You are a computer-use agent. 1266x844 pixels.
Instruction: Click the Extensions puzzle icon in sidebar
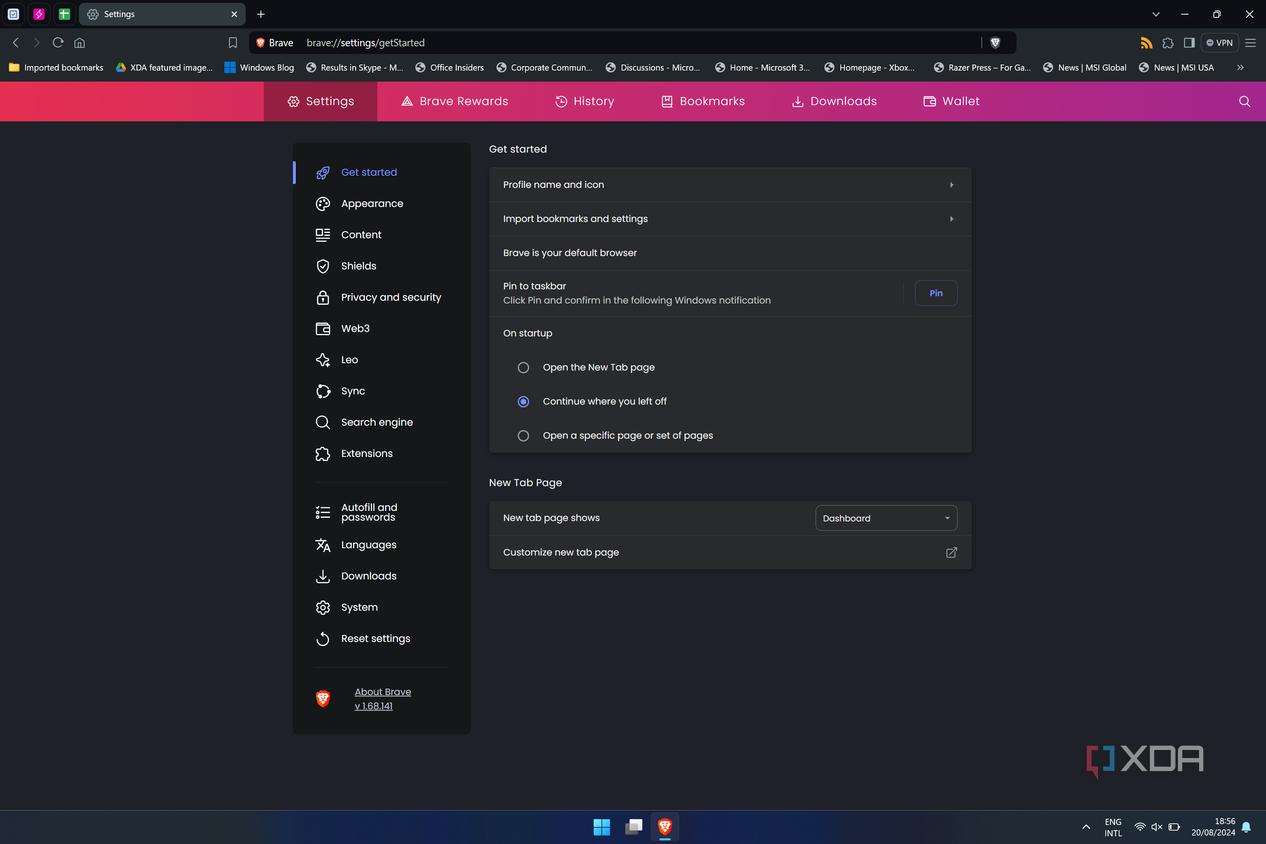coord(323,454)
